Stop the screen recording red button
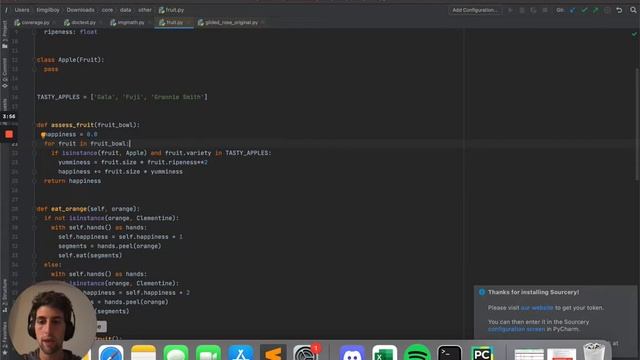The width and height of the screenshot is (640, 360). click(x=9, y=134)
